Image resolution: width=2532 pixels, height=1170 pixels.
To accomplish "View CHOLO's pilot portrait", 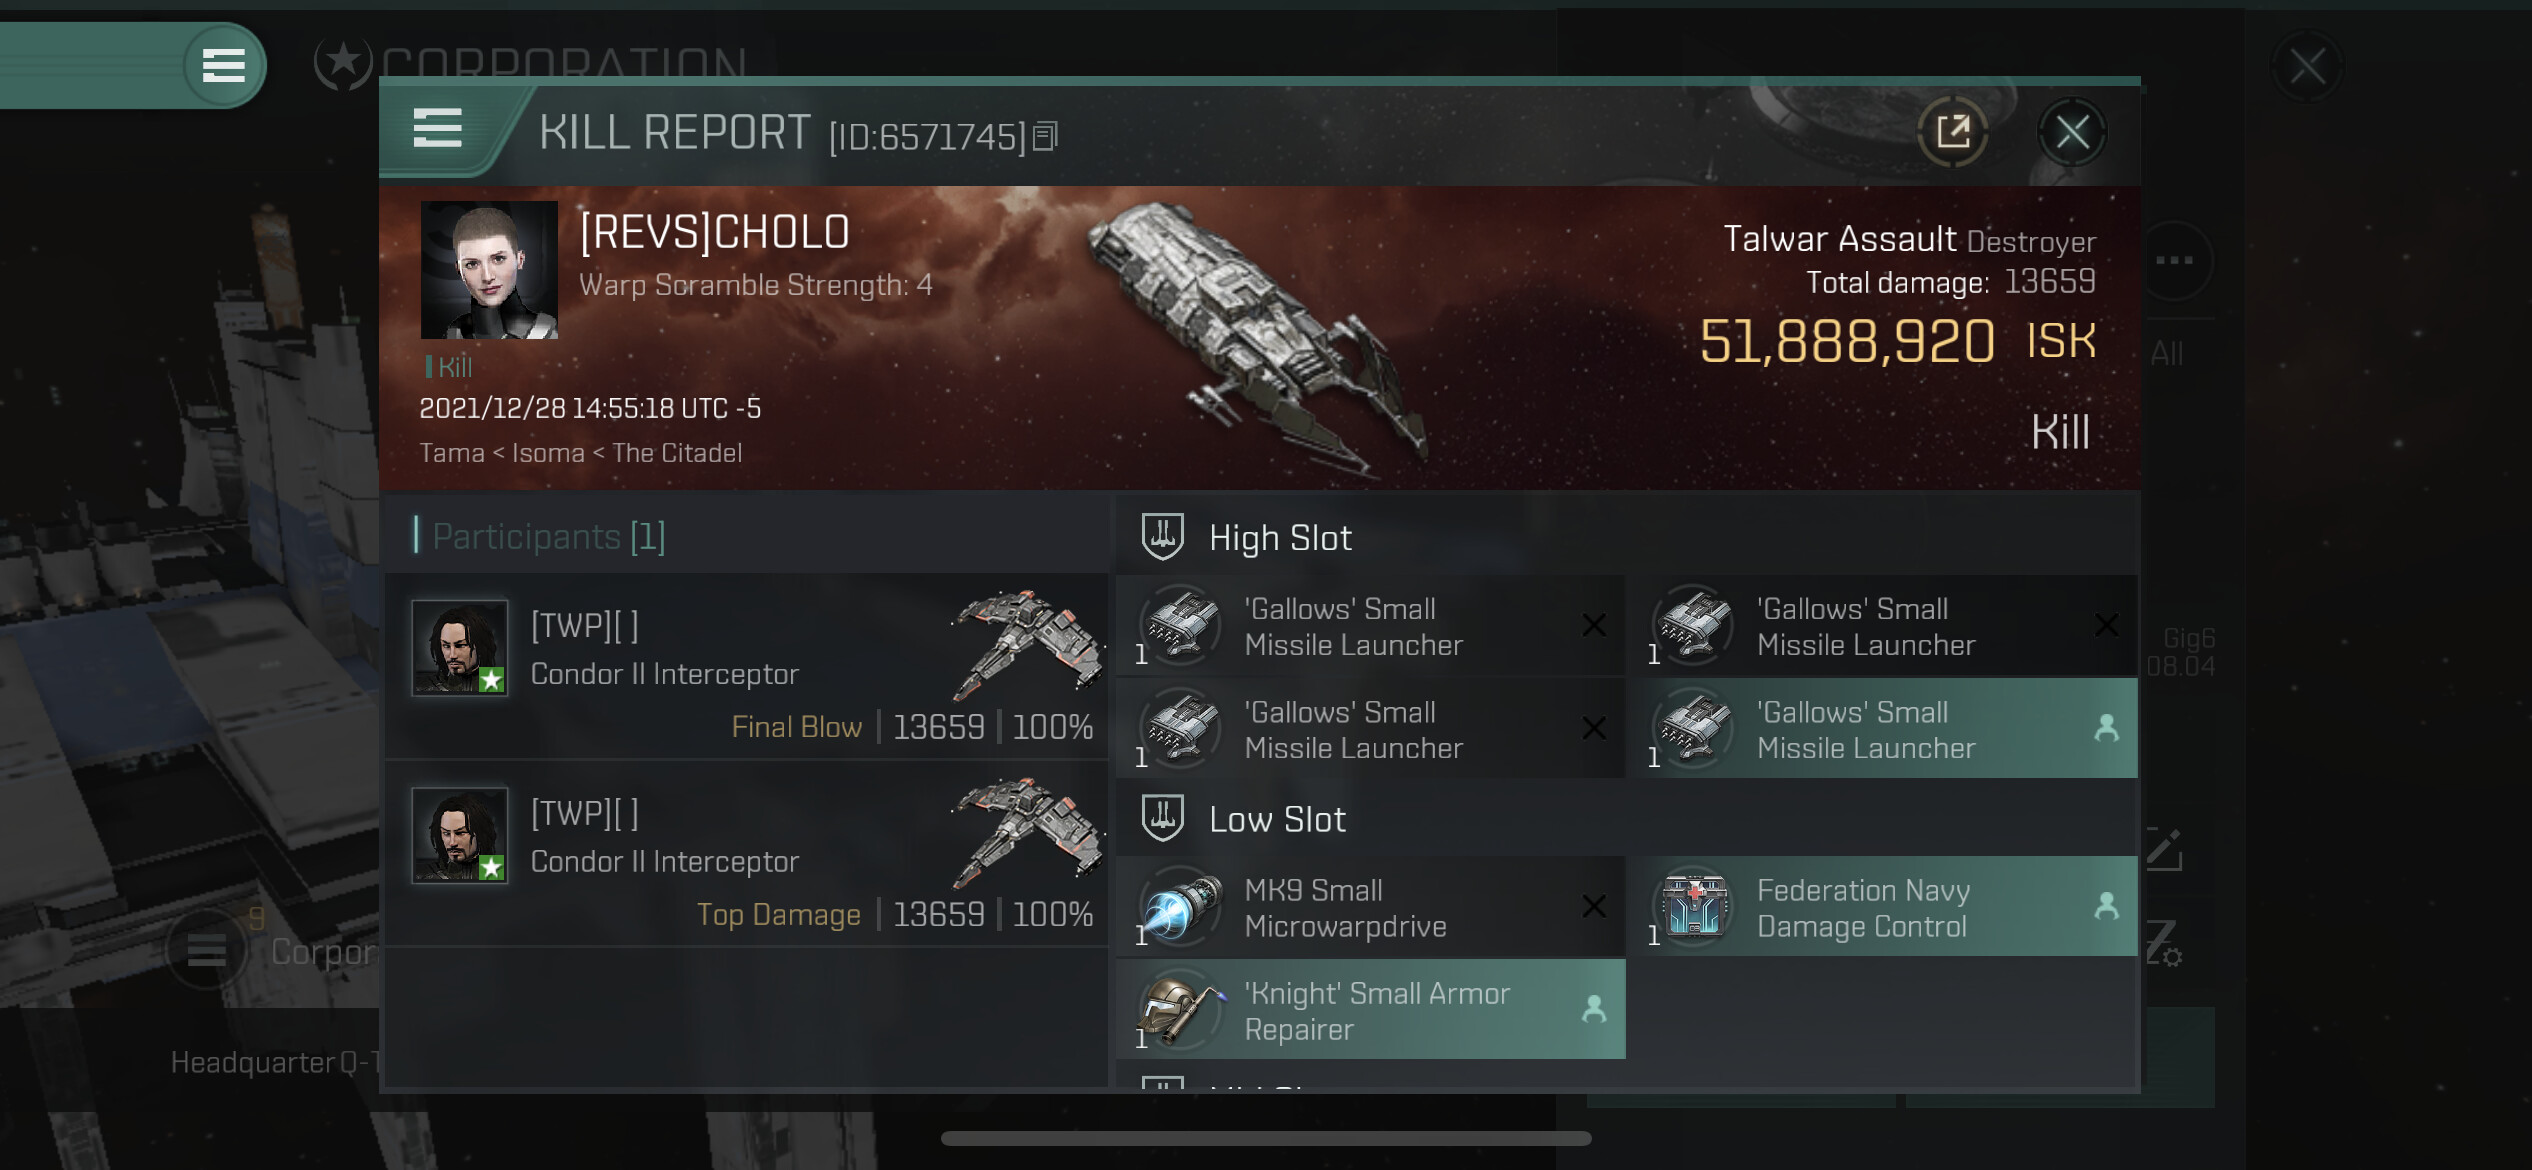I will (x=489, y=270).
